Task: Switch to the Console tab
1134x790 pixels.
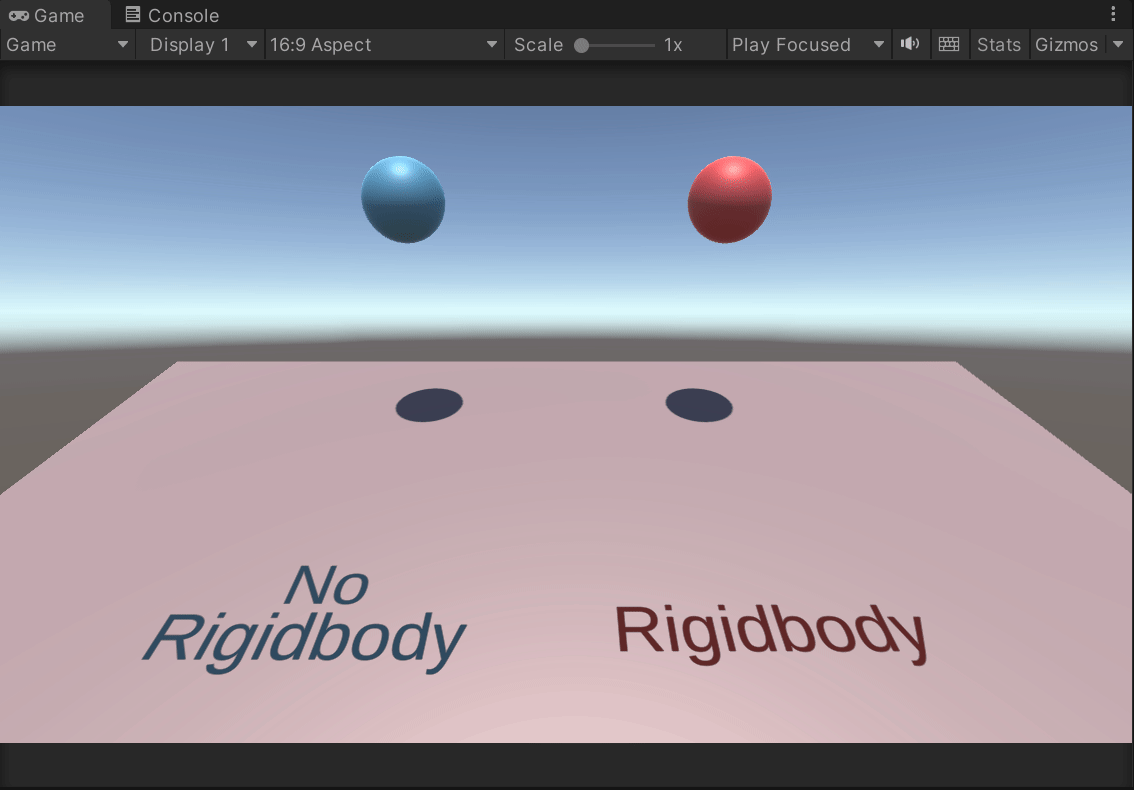Action: coord(170,15)
